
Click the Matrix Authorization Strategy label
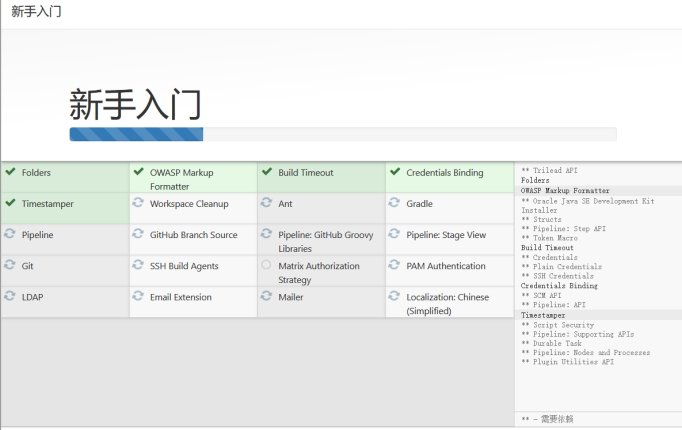click(x=319, y=273)
